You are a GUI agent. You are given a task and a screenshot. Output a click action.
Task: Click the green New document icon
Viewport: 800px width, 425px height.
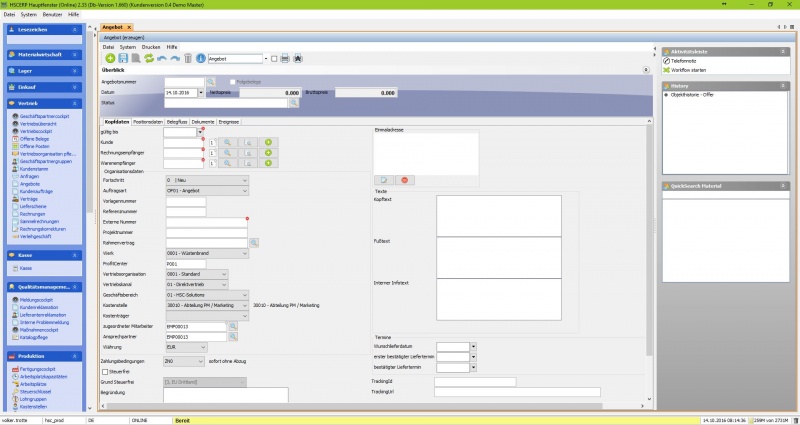point(109,59)
